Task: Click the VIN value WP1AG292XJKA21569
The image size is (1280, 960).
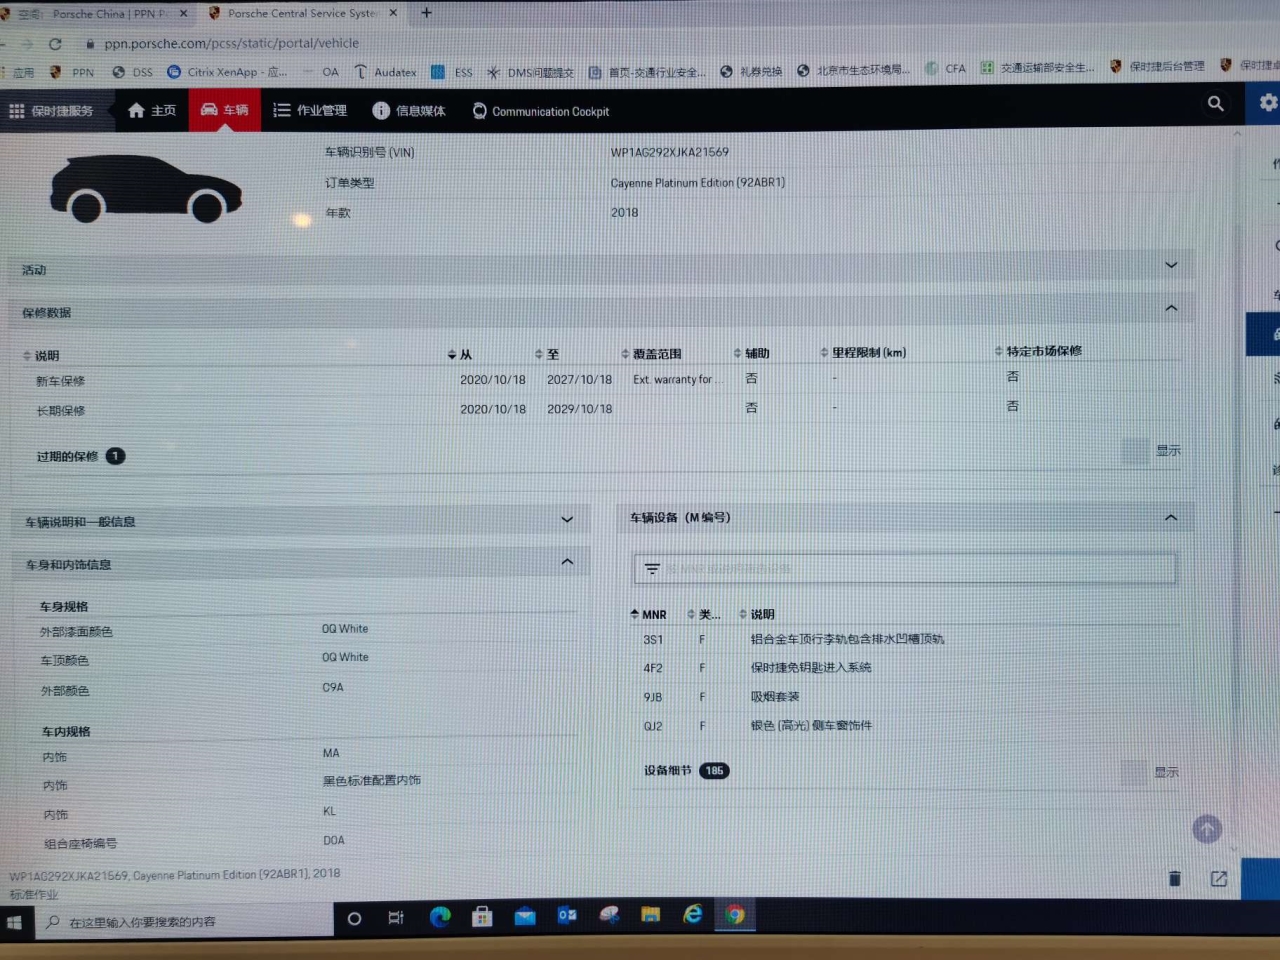Action: tap(669, 152)
